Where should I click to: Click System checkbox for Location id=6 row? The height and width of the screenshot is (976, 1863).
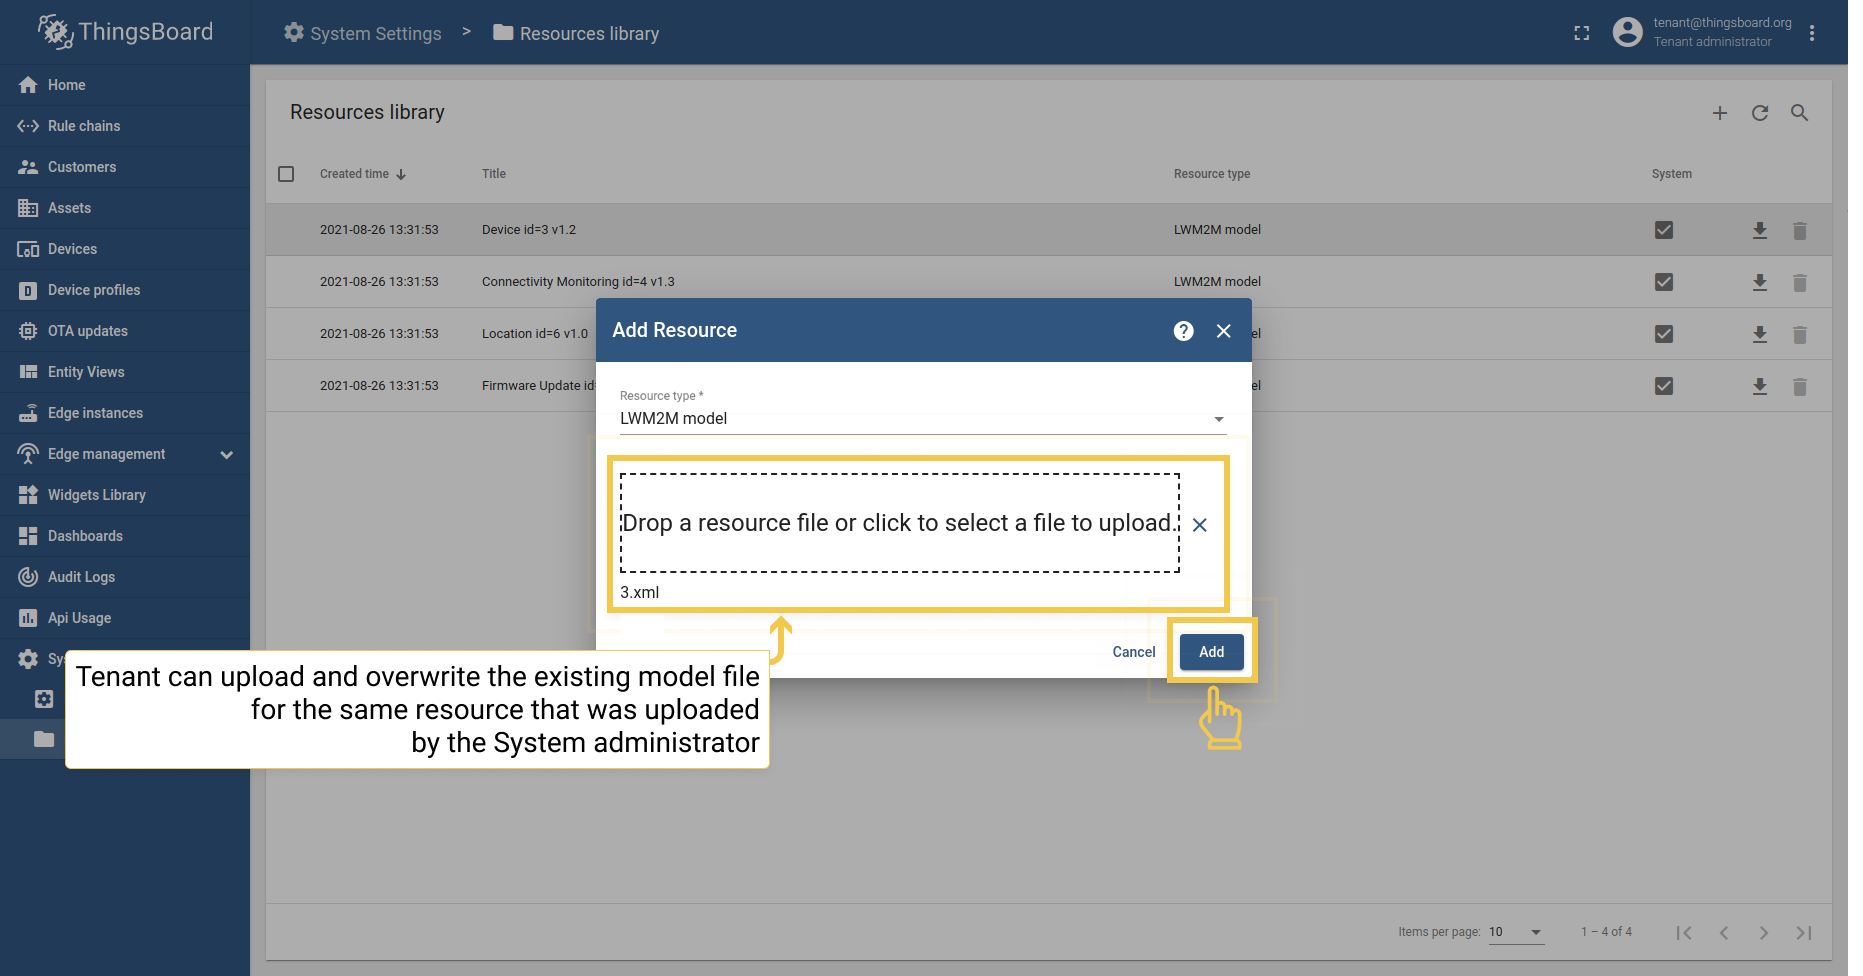[1664, 334]
